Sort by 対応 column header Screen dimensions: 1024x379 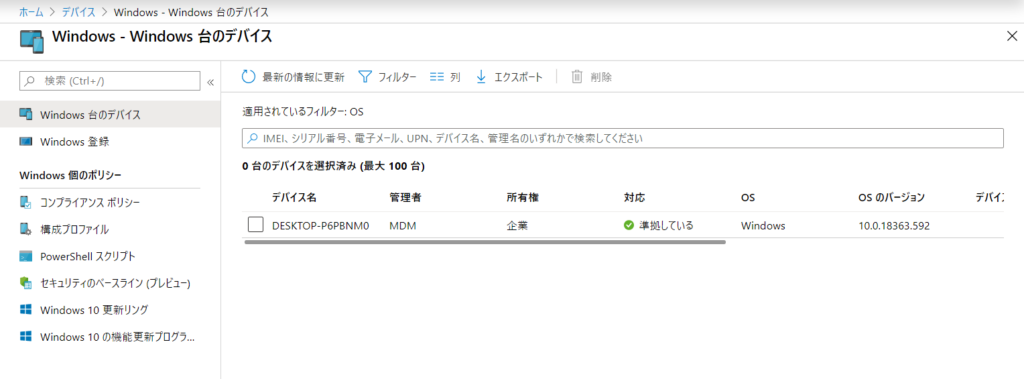pyautogui.click(x=635, y=197)
